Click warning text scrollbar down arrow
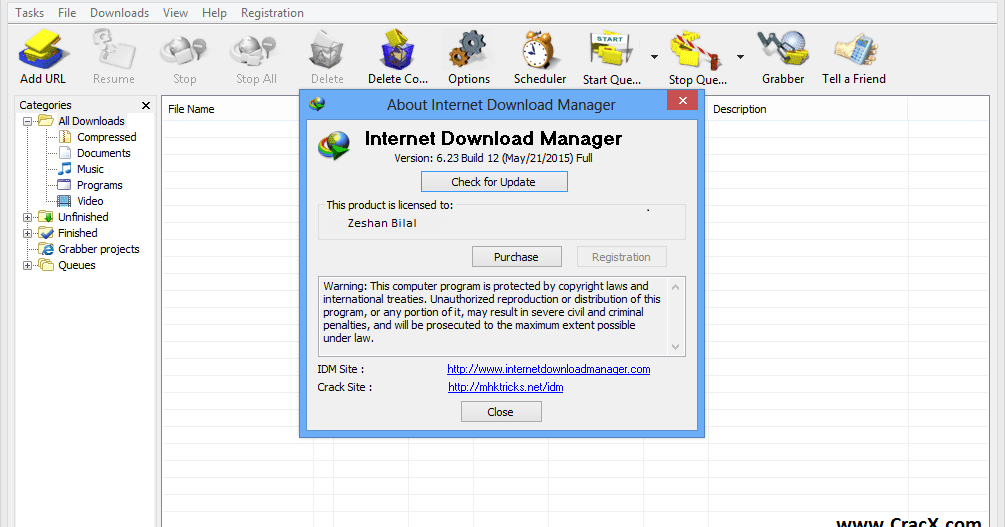This screenshot has width=1005, height=527. tap(676, 347)
